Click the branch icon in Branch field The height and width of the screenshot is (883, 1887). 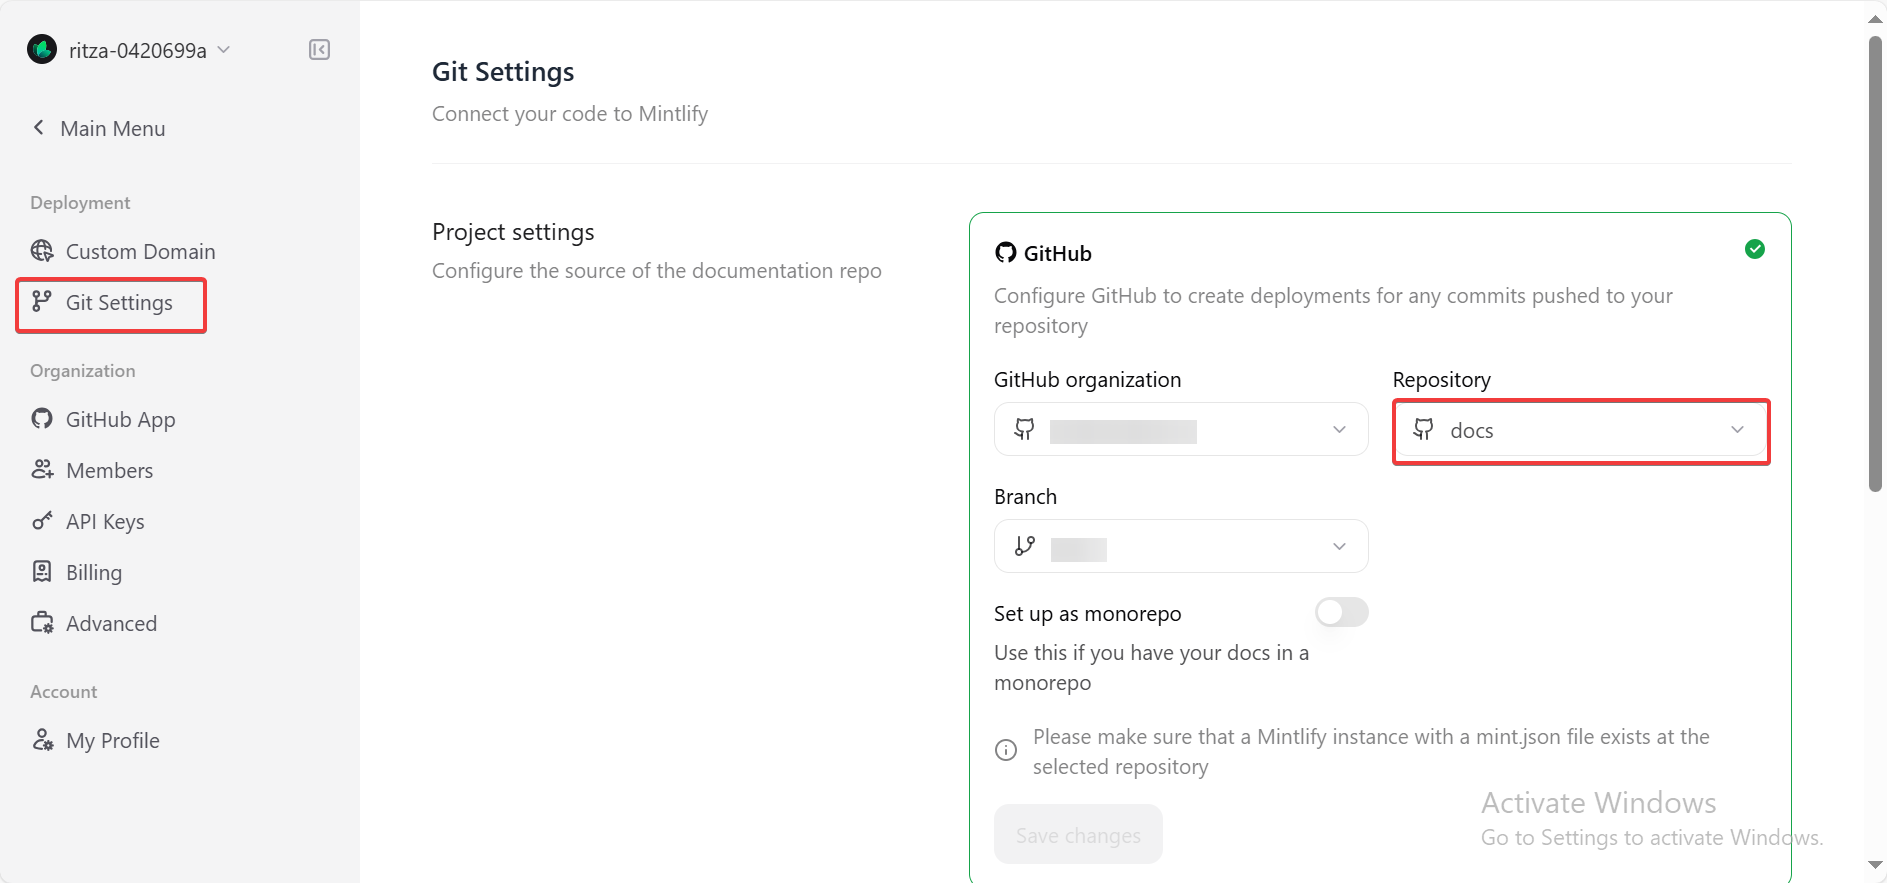click(1024, 546)
